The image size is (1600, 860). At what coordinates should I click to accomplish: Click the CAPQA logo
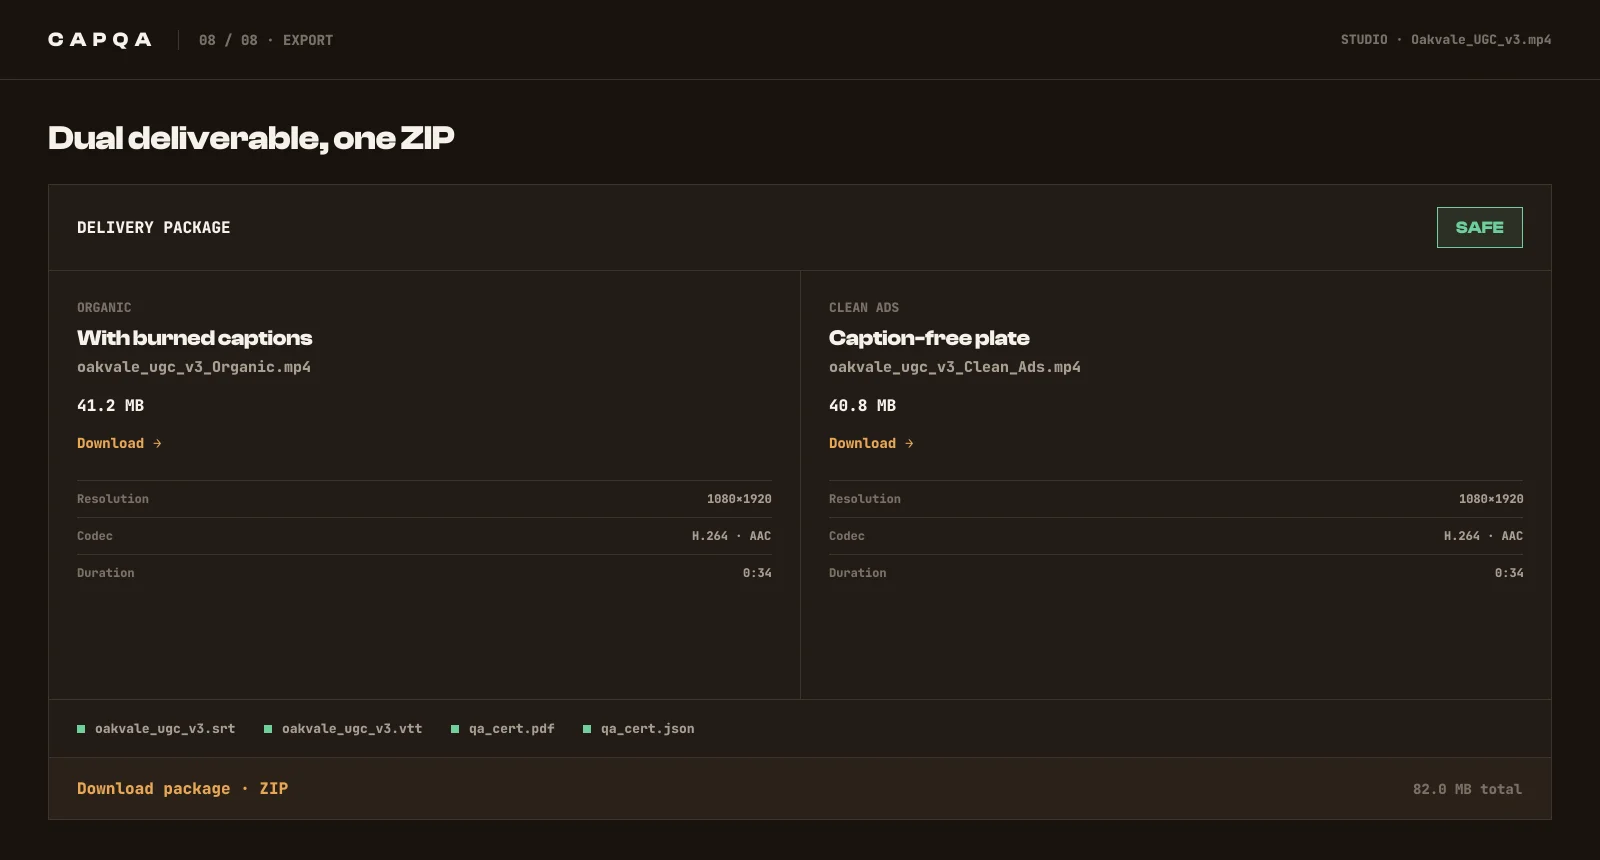(x=100, y=40)
